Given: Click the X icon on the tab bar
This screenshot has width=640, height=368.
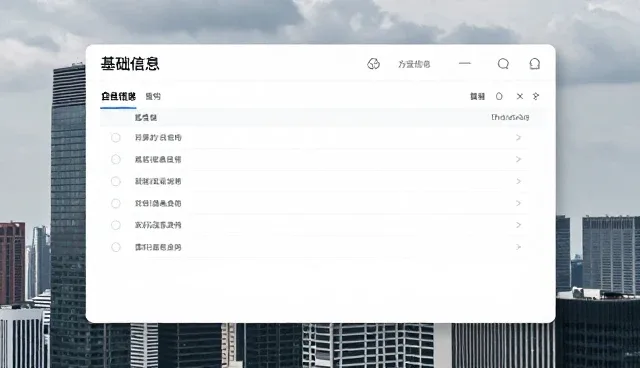Looking at the screenshot, I should [x=520, y=96].
